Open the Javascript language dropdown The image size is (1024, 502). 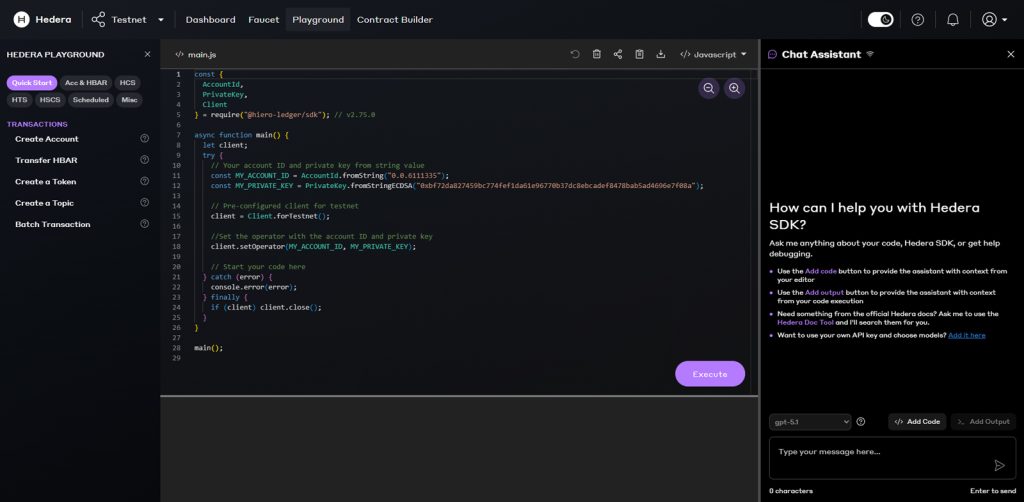coord(713,54)
